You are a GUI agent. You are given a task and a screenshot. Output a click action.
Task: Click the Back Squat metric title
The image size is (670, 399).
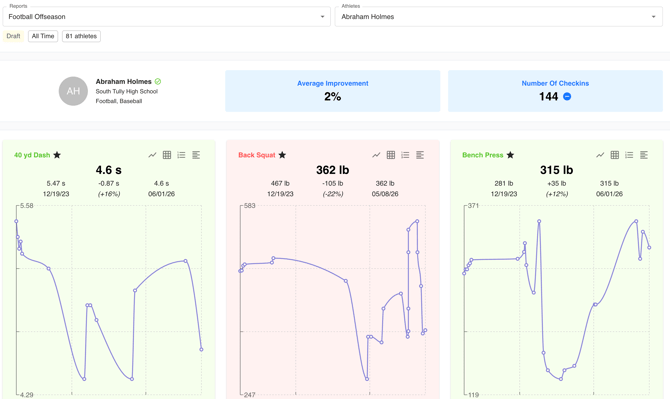[x=257, y=155]
